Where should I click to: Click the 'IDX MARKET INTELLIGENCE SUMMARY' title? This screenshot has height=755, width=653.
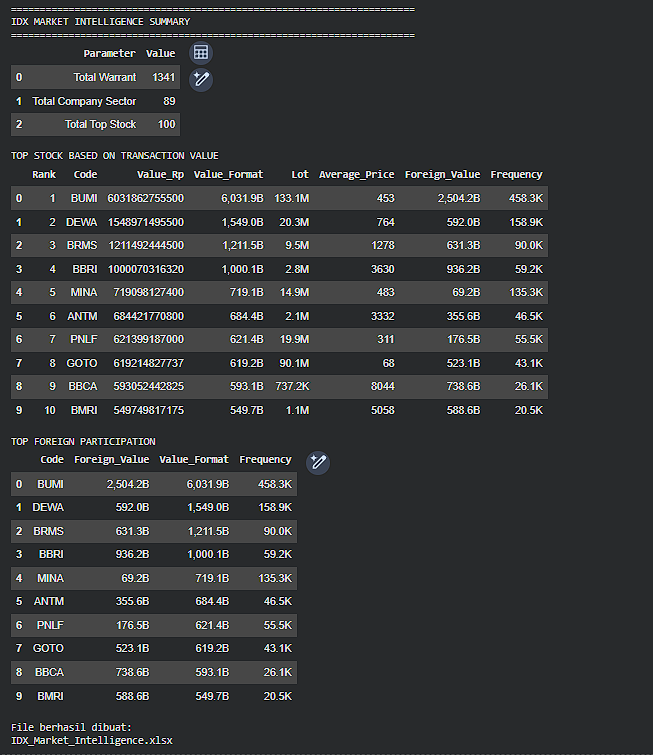(x=101, y=22)
